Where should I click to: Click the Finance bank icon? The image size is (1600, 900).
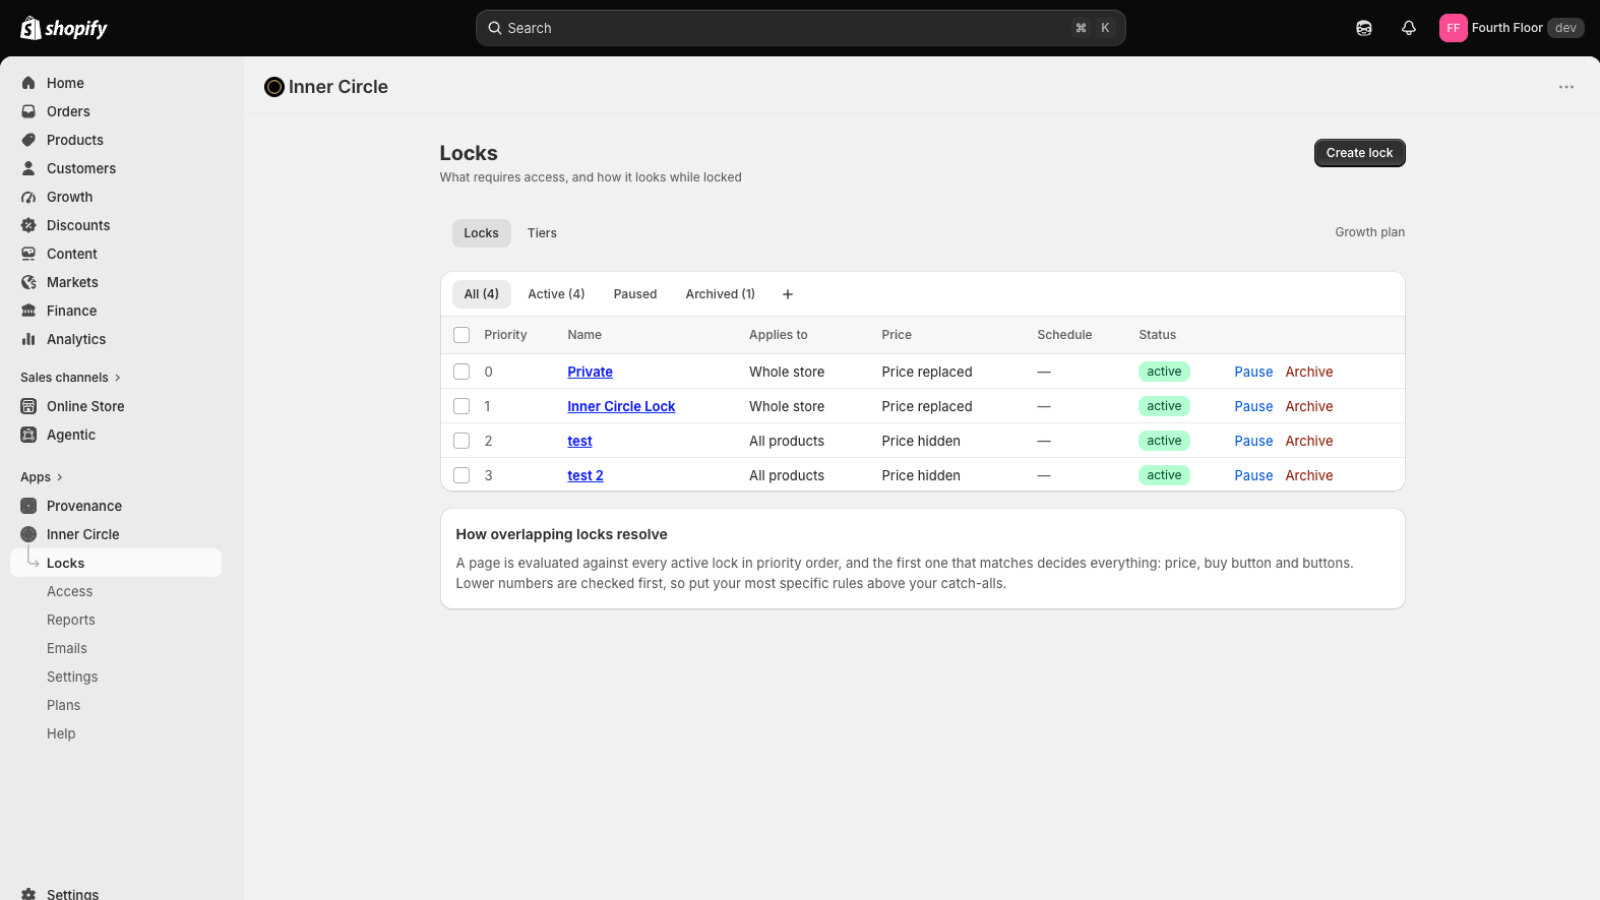[29, 311]
